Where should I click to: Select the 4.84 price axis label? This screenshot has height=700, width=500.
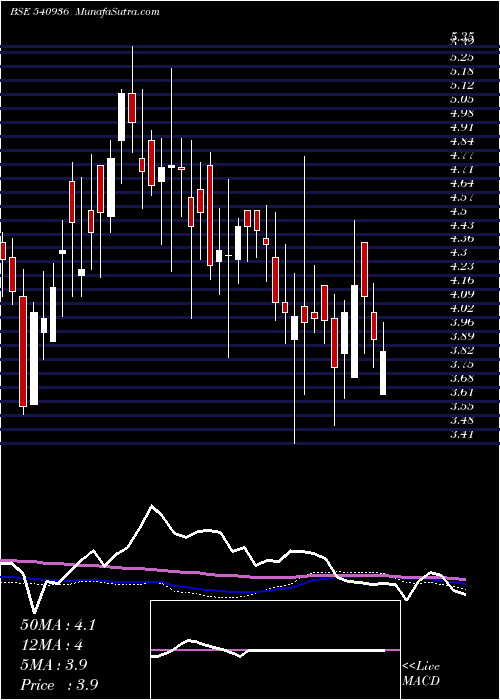[462, 141]
